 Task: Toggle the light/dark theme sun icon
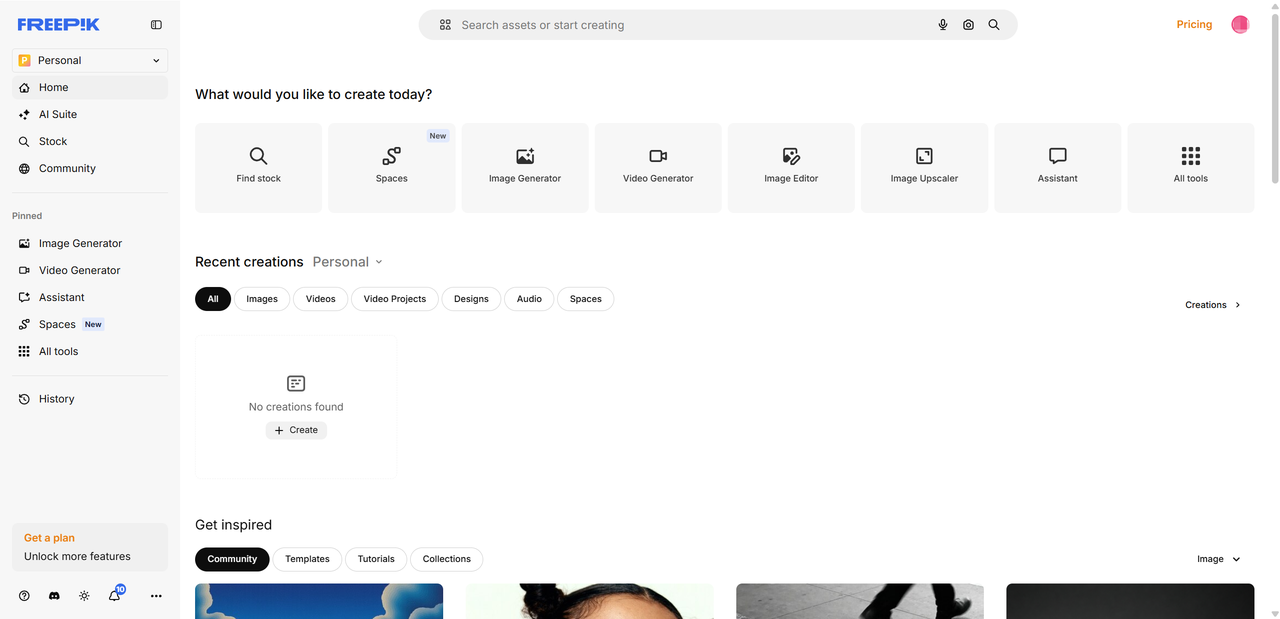tap(84, 596)
